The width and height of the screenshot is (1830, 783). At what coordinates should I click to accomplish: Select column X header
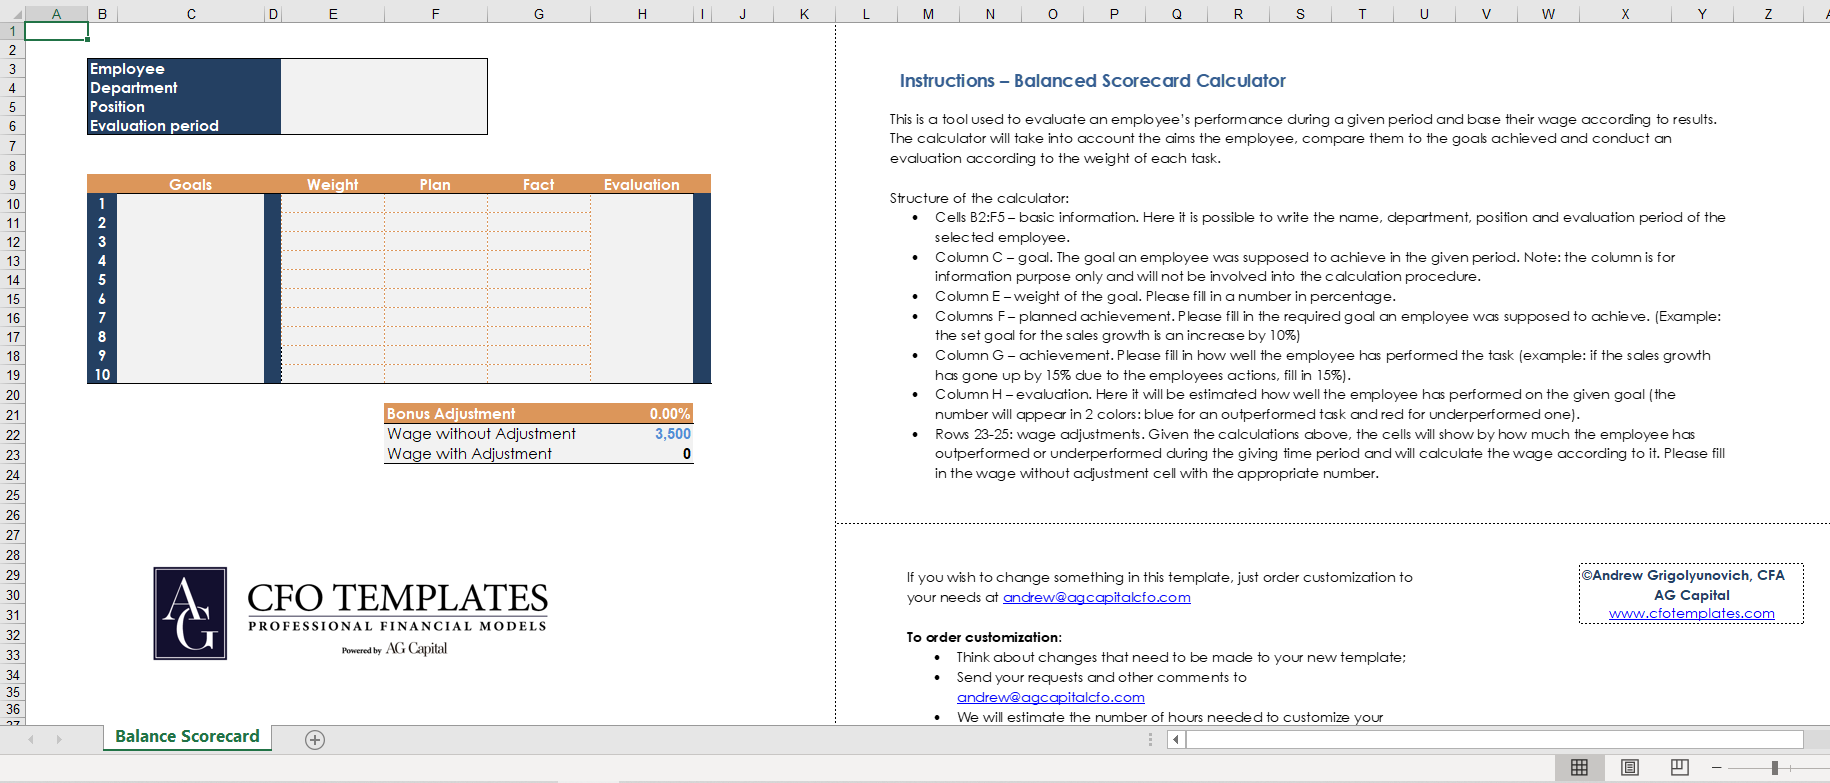[1625, 14]
